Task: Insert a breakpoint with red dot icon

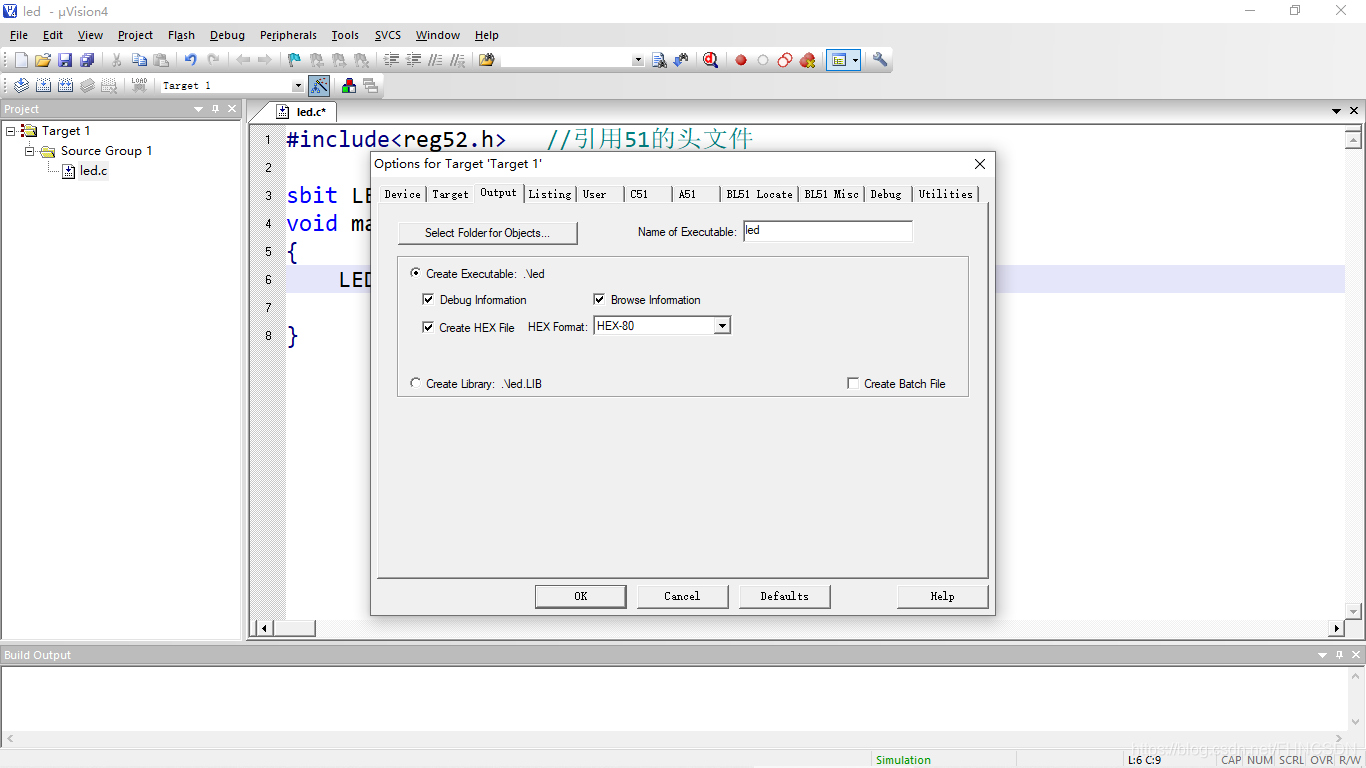Action: (x=741, y=60)
